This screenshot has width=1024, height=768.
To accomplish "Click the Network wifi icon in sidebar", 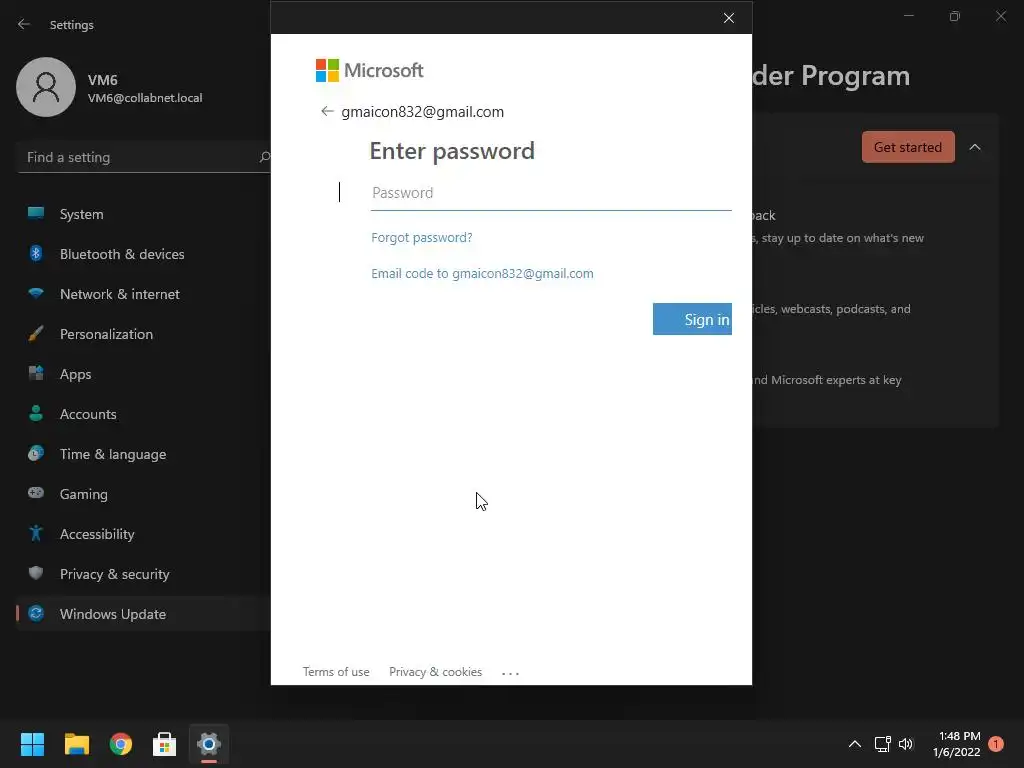I will point(36,293).
